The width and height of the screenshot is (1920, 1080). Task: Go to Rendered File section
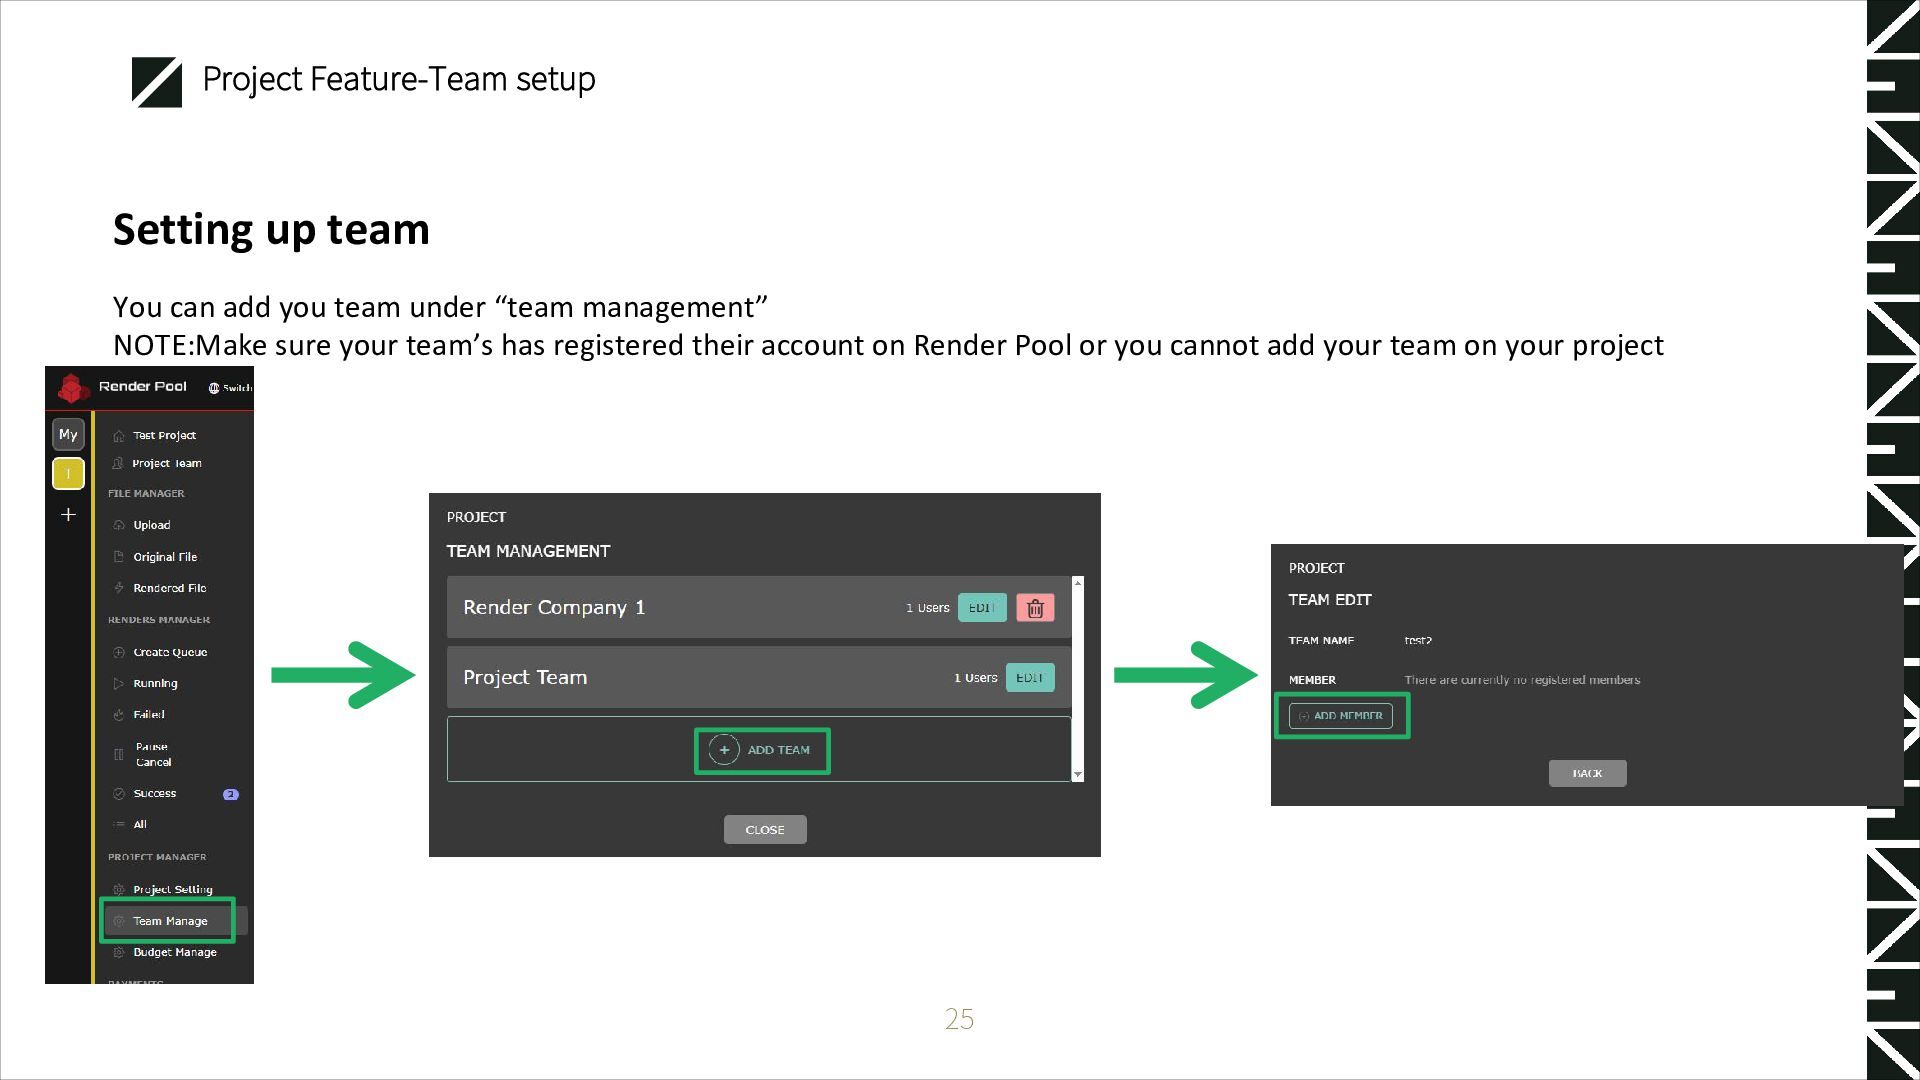tap(169, 588)
